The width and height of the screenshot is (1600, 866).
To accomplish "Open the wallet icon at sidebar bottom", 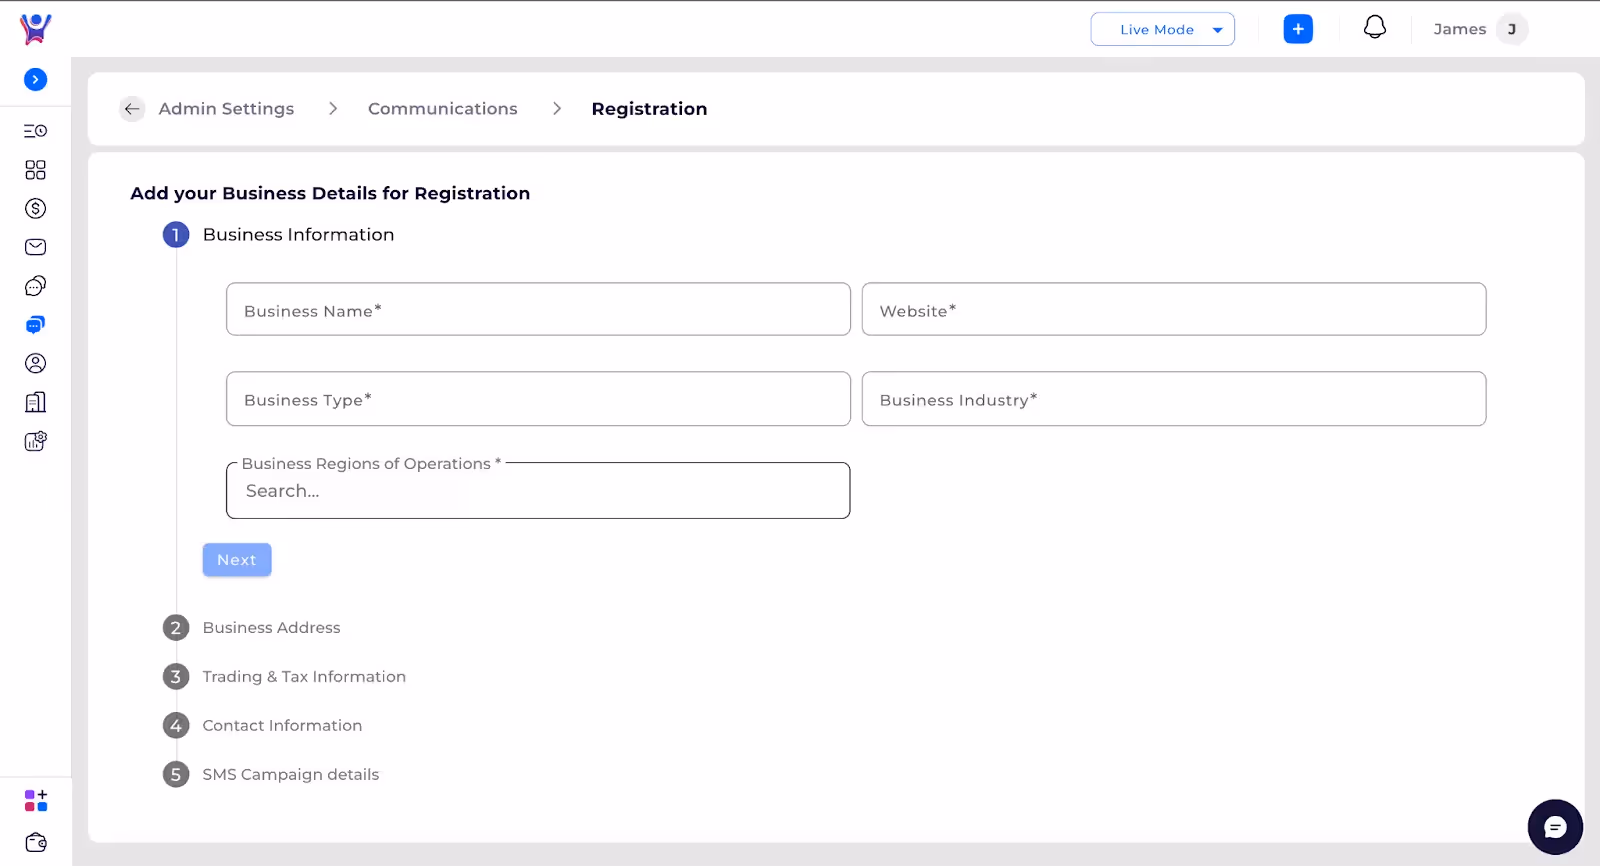I will [x=35, y=842].
